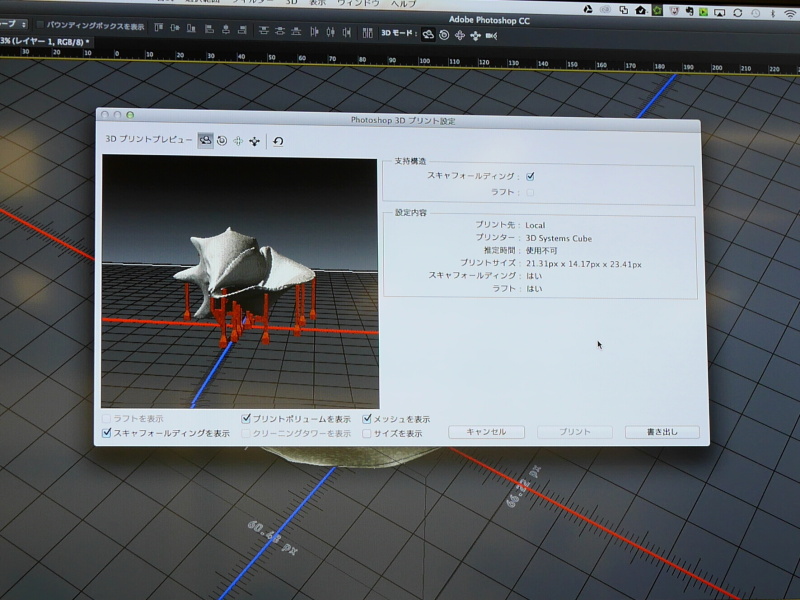Image resolution: width=800 pixels, height=600 pixels.
Task: Open Time Machine menu bar icon
Action: tap(755, 13)
